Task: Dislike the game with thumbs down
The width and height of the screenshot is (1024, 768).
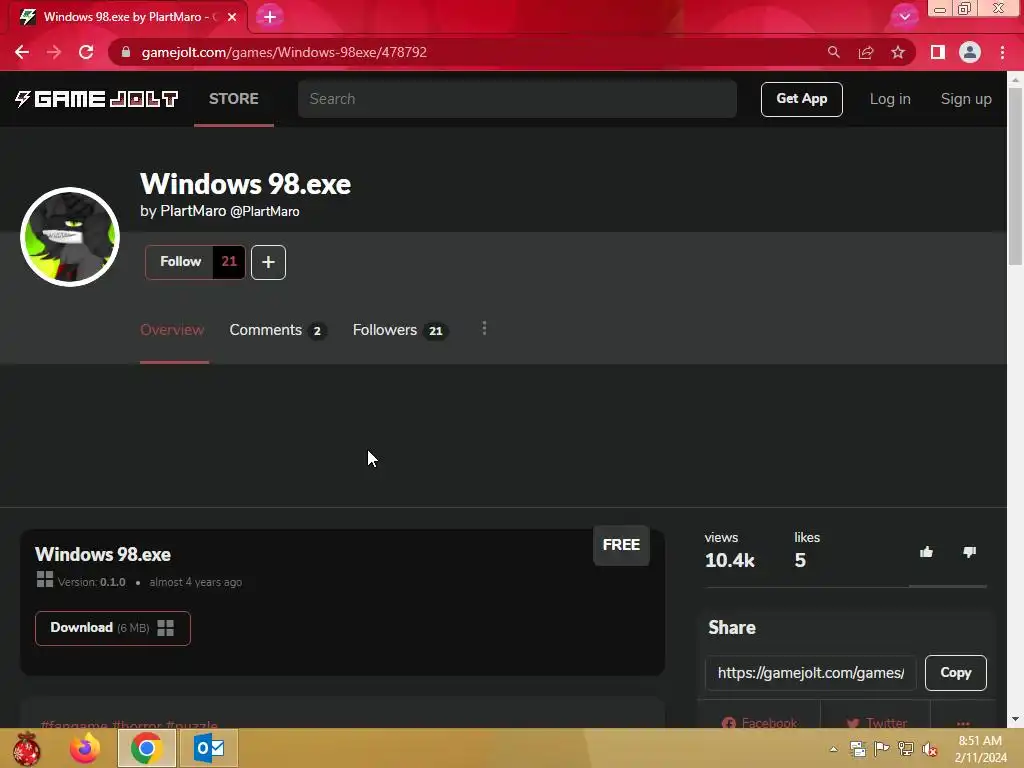Action: click(x=969, y=552)
